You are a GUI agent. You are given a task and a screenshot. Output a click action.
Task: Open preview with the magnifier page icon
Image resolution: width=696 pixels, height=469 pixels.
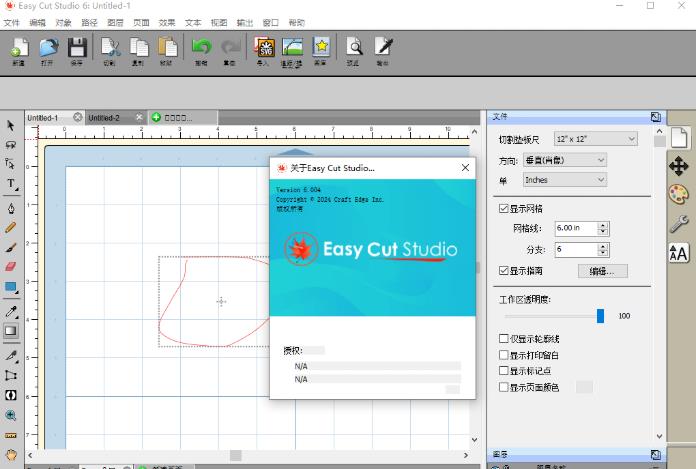tap(354, 51)
